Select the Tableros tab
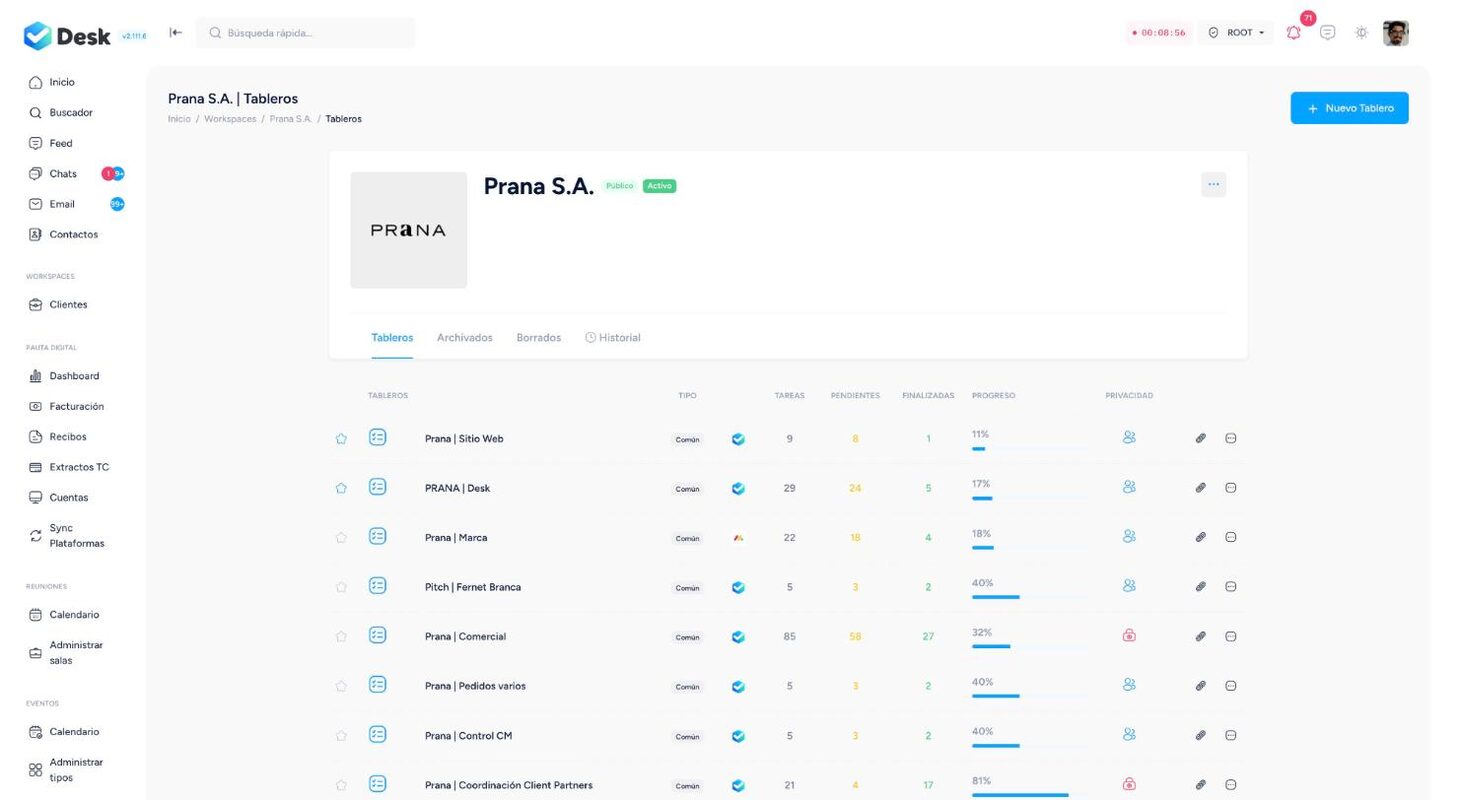The height and width of the screenshot is (800, 1460). (x=392, y=338)
